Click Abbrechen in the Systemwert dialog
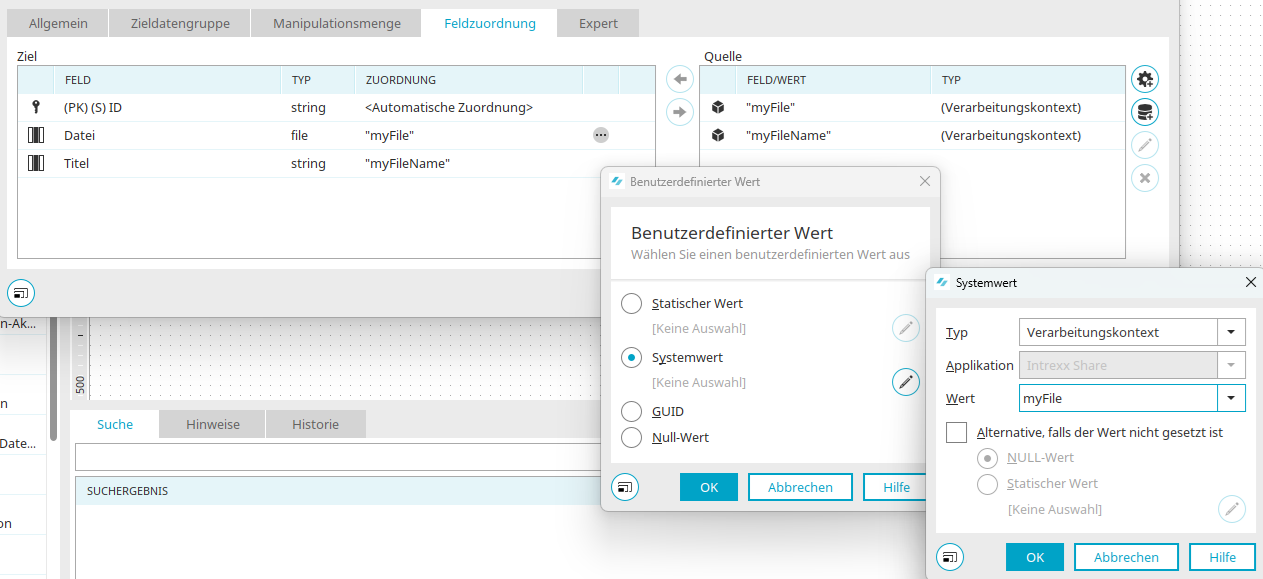The image size is (1263, 579). pos(1126,557)
